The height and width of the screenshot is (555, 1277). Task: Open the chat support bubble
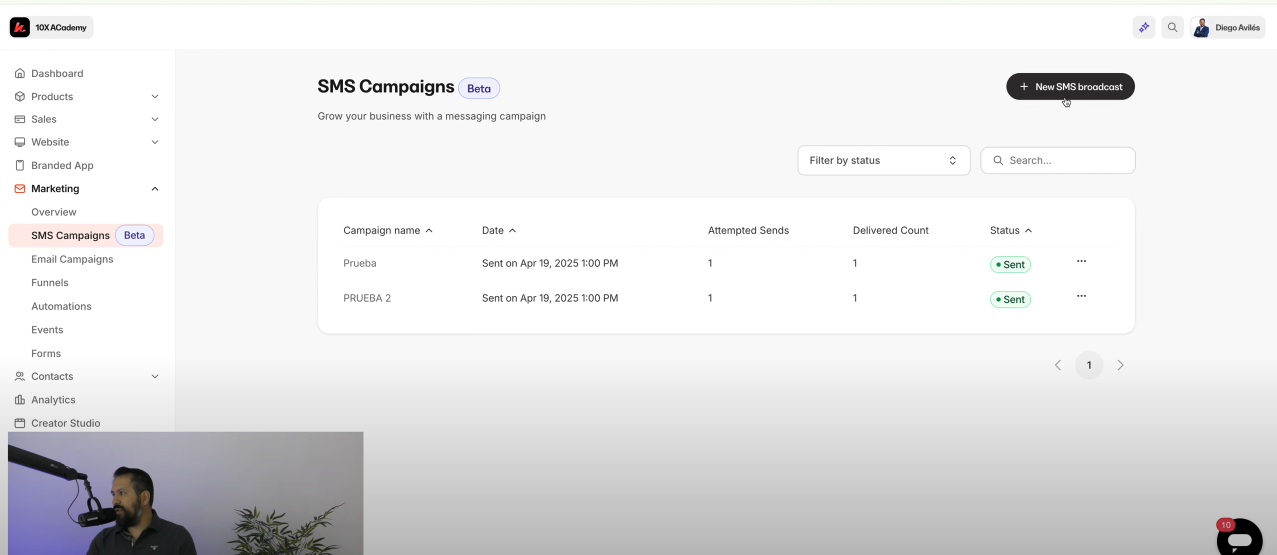click(x=1239, y=540)
